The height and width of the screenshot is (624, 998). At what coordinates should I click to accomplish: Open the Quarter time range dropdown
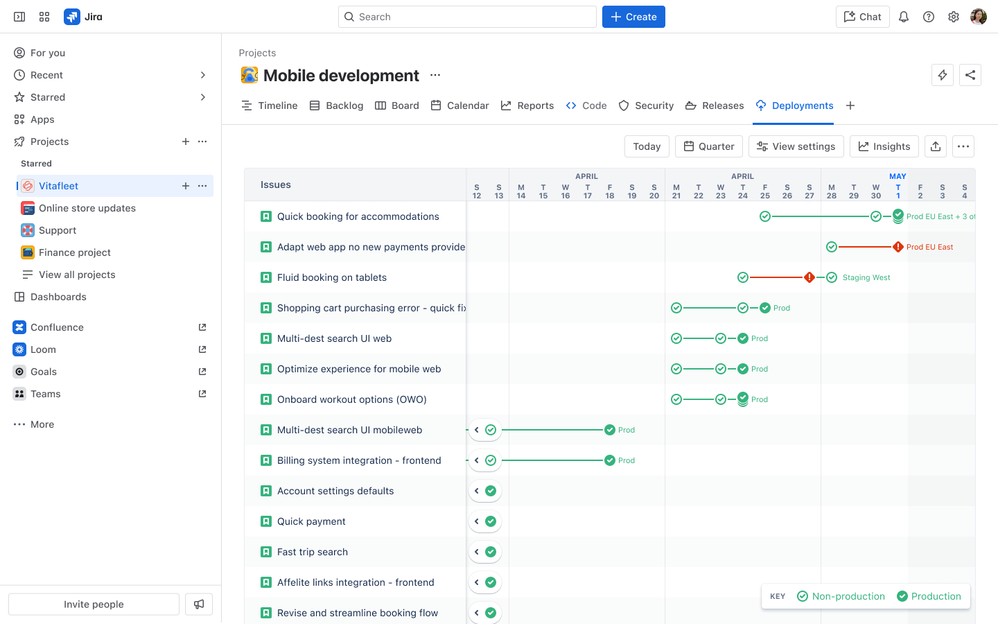click(708, 146)
